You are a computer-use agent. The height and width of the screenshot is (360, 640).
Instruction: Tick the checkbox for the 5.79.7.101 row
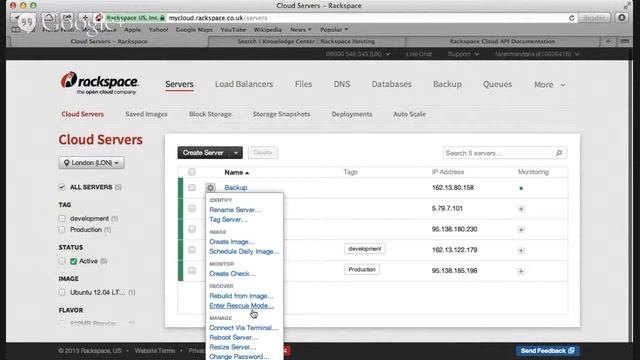click(192, 208)
